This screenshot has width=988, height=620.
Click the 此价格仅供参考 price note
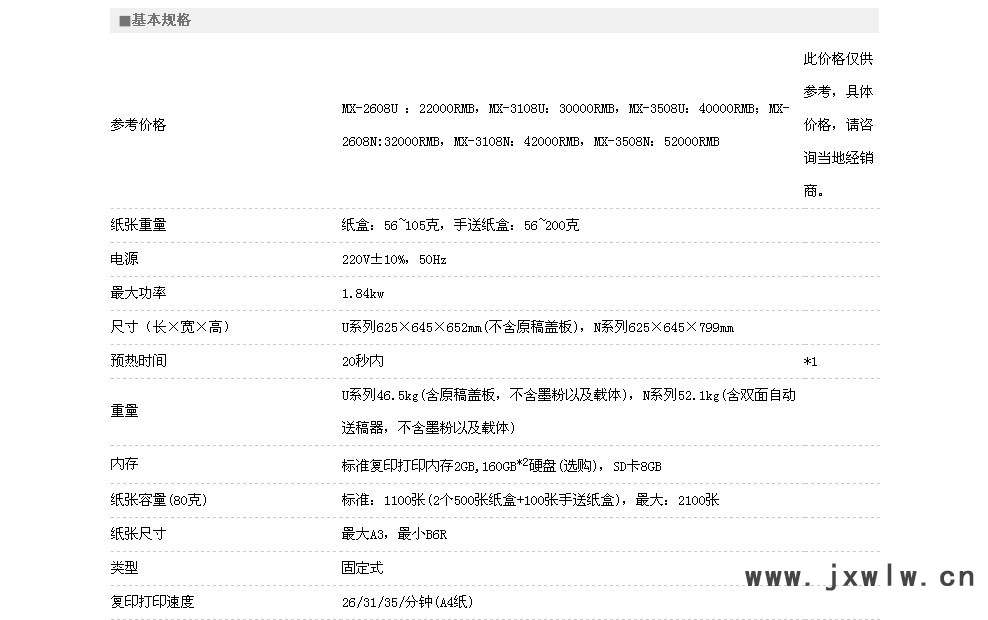(x=838, y=125)
